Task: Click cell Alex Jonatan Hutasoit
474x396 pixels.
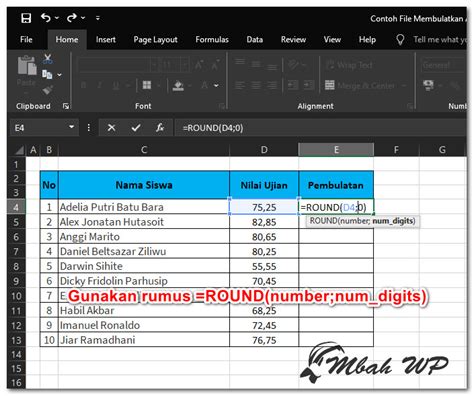Action: (x=144, y=222)
